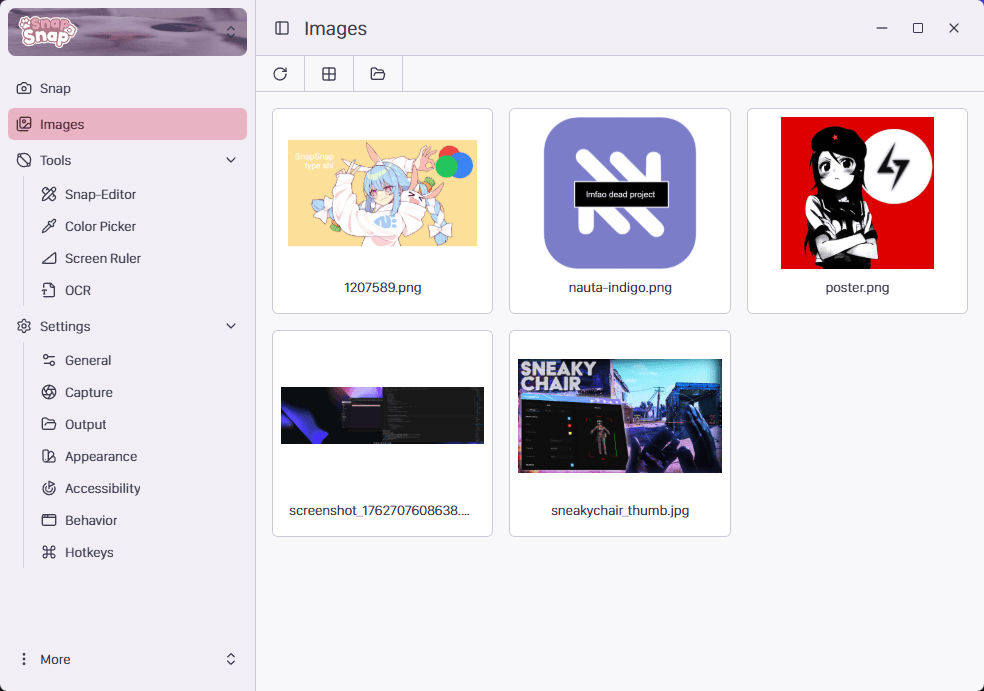Screen dimensions: 984x691
Task: Open the poster.png thumbnail
Action: (857, 194)
